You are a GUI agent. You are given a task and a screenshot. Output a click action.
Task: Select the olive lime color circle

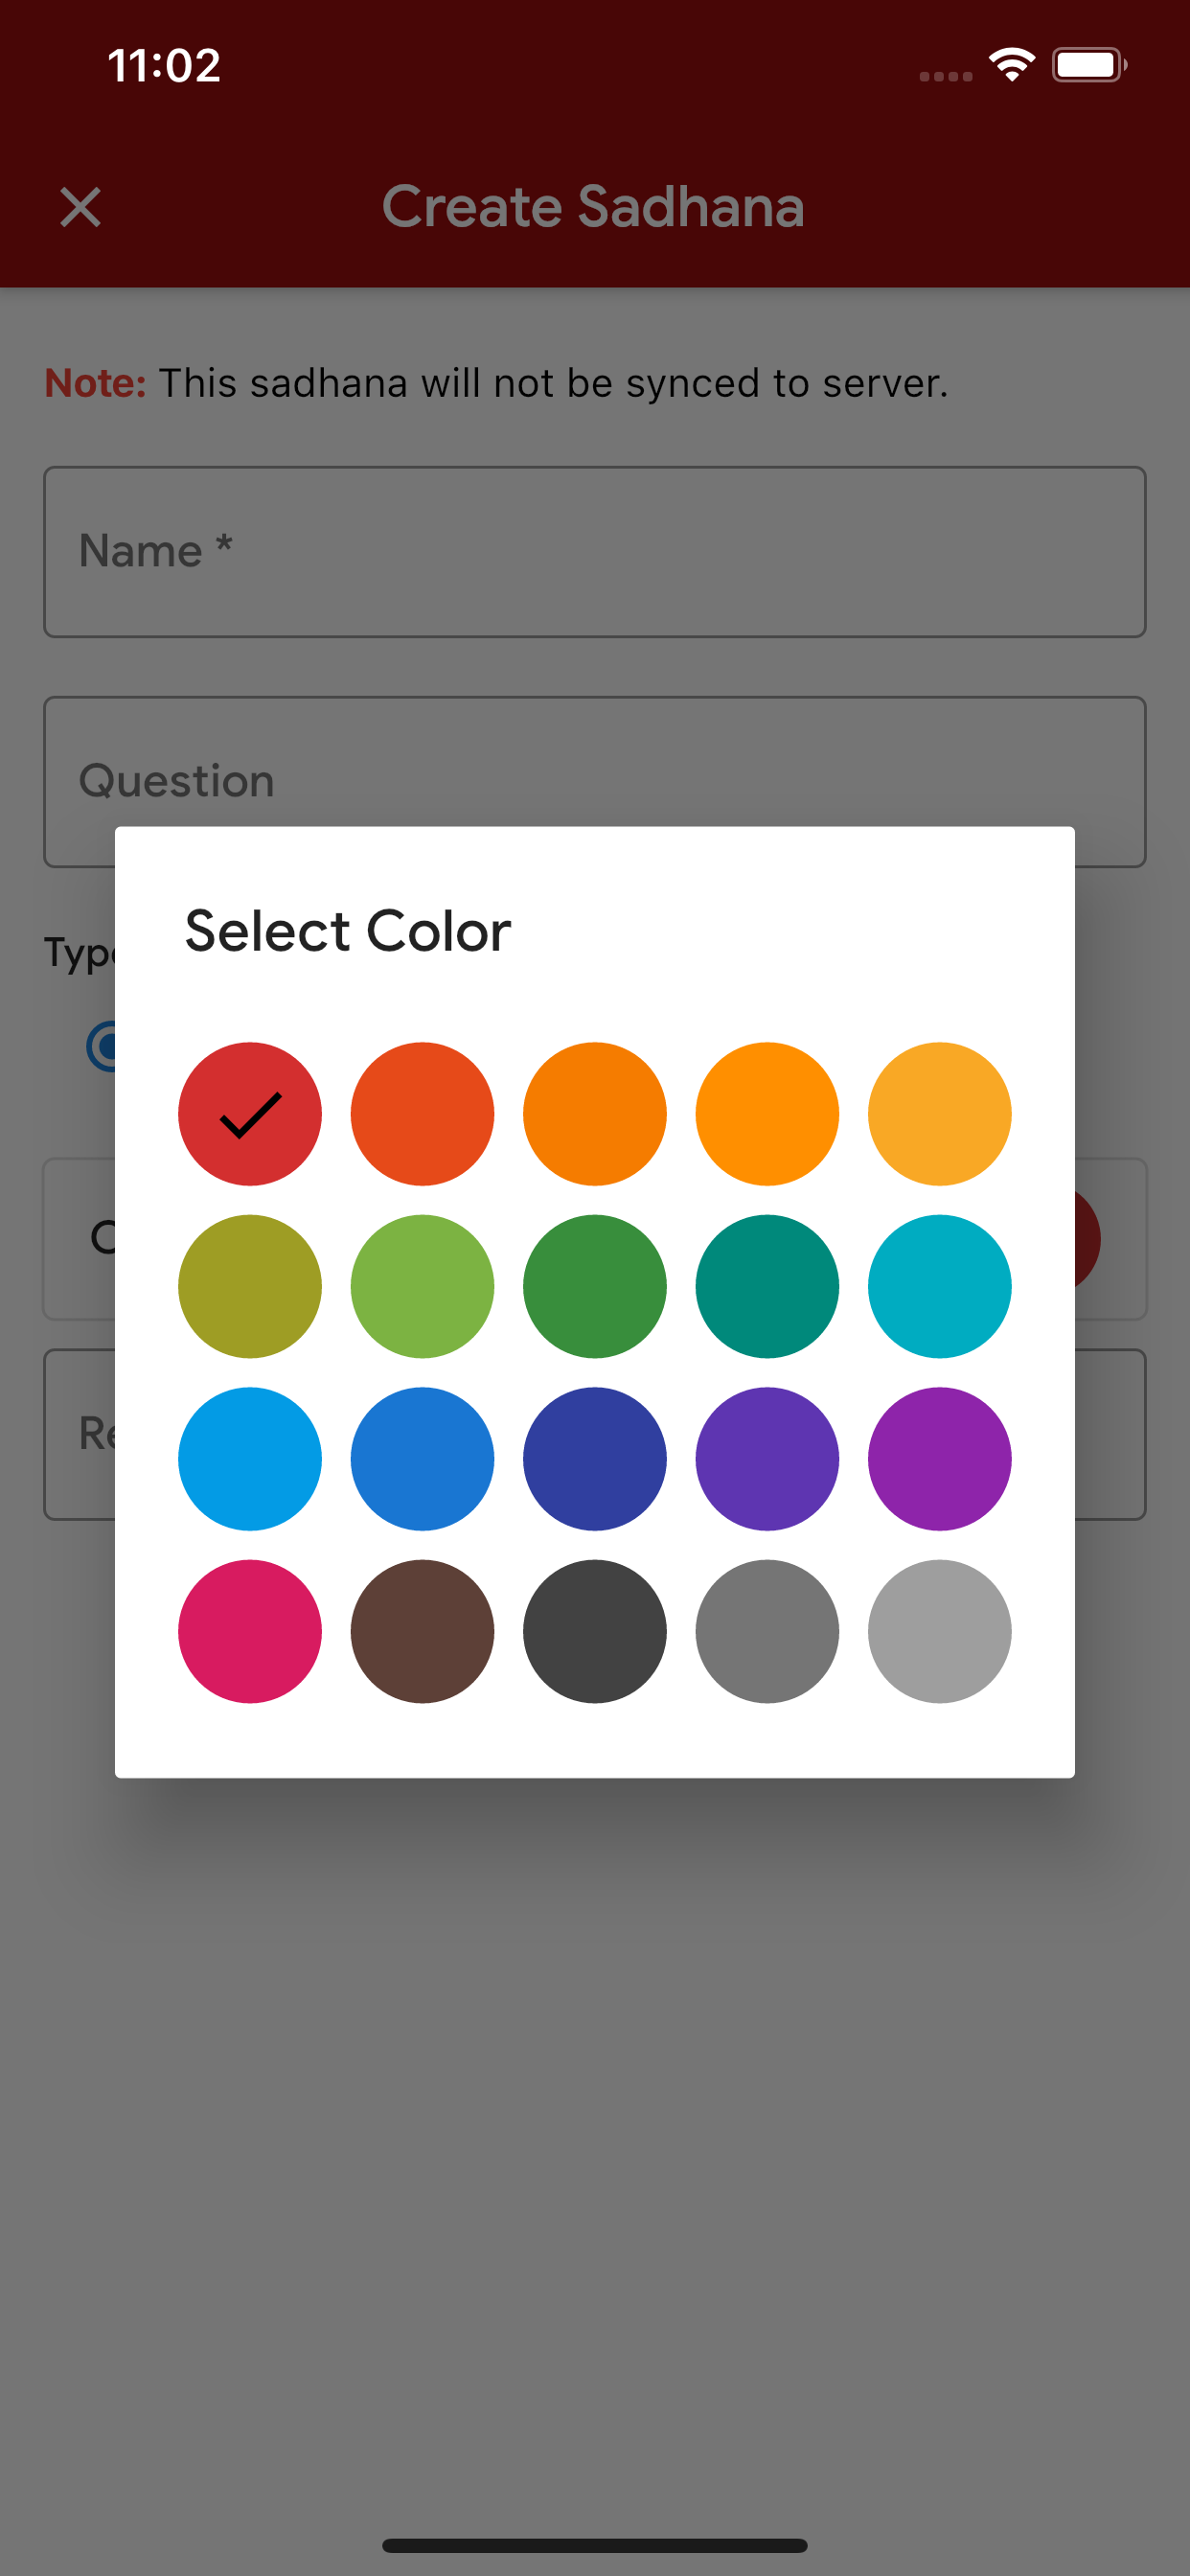click(250, 1286)
